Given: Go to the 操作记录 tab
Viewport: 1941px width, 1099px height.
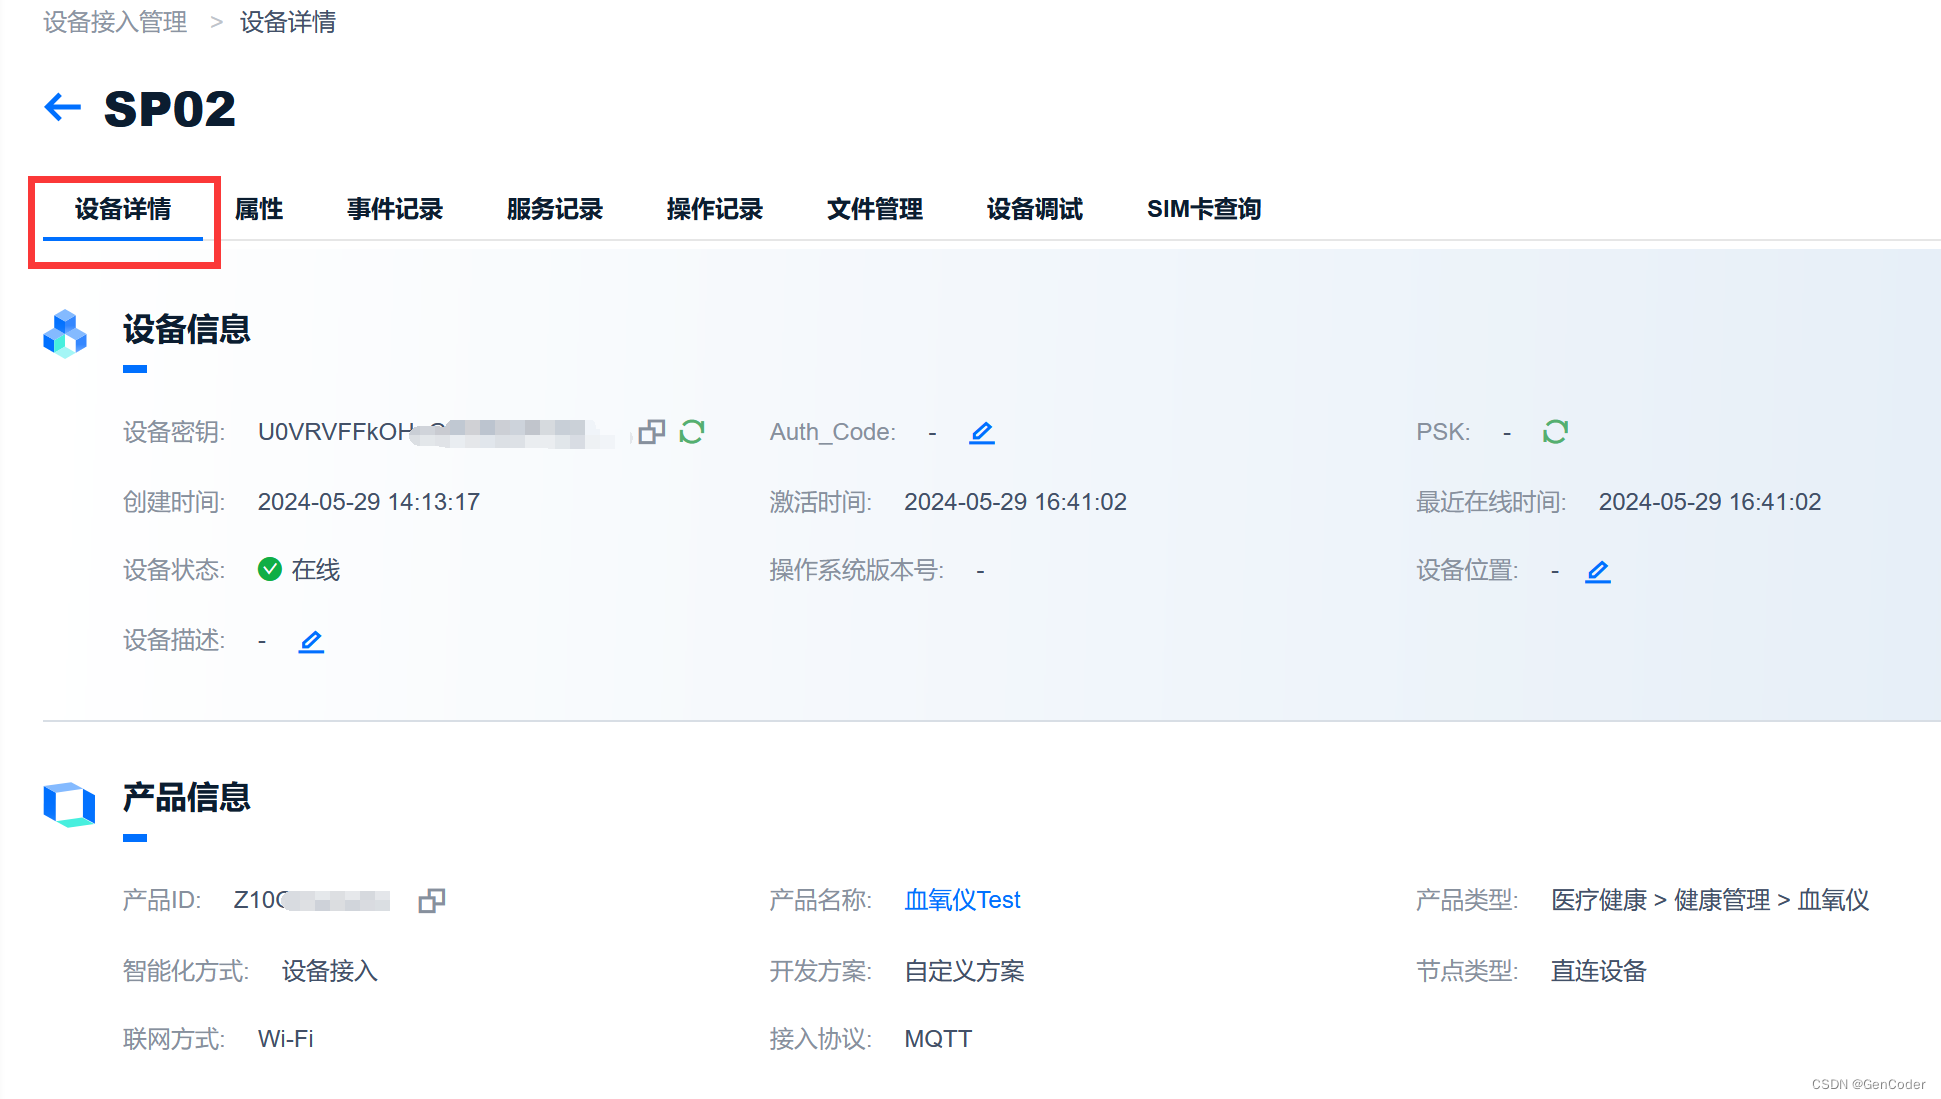Looking at the screenshot, I should pyautogui.click(x=715, y=209).
